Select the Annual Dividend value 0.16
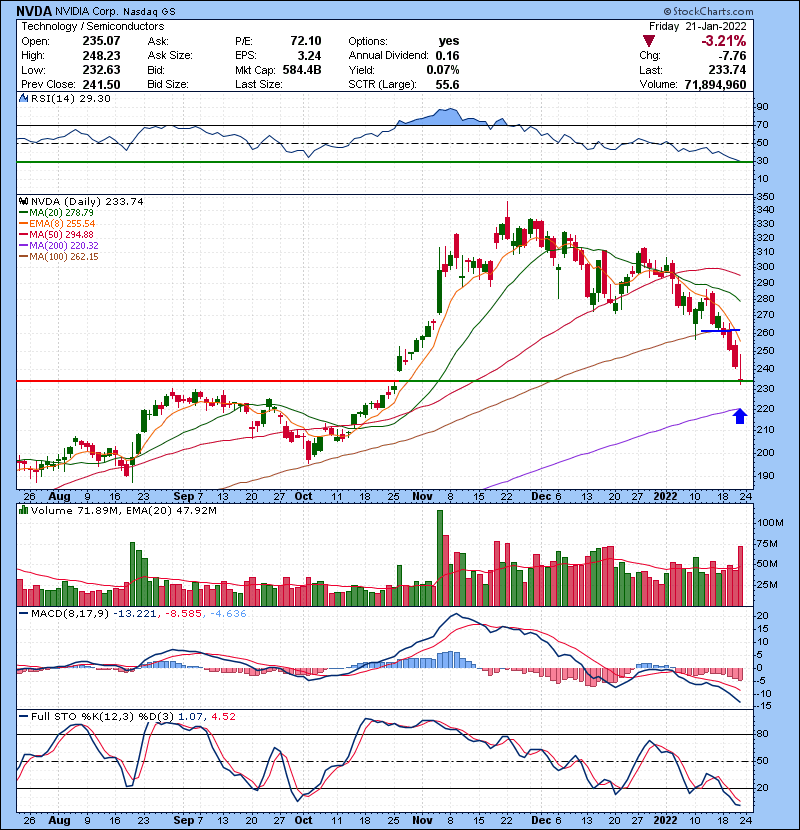The width and height of the screenshot is (800, 830). [x=447, y=56]
